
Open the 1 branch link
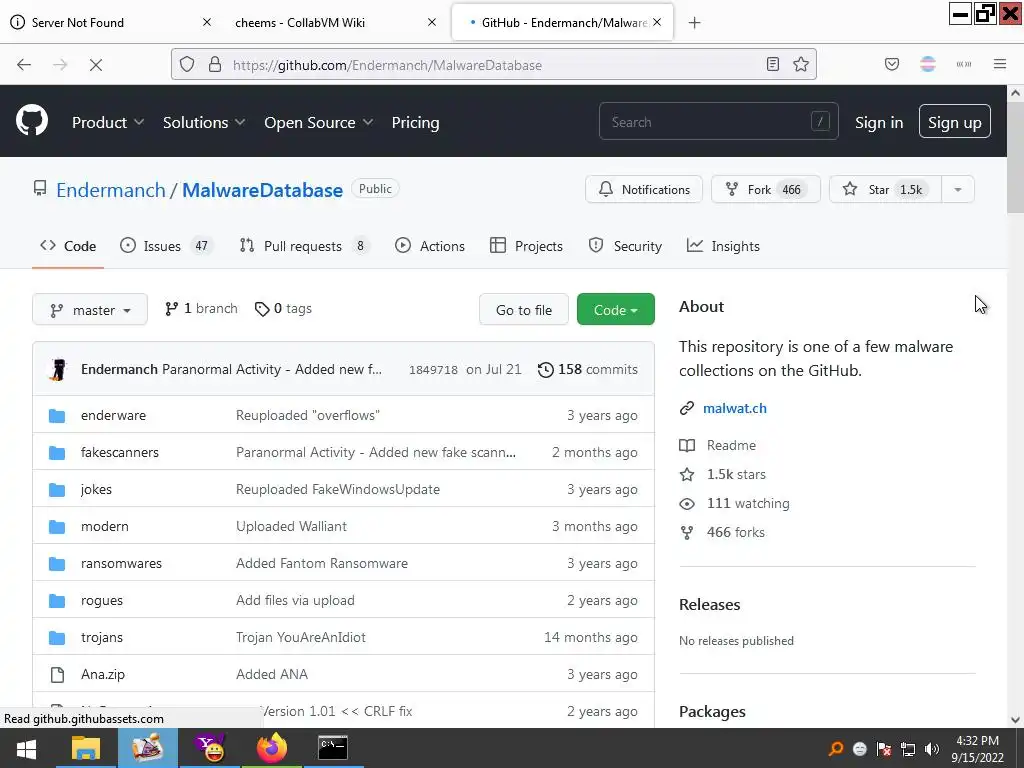point(201,308)
